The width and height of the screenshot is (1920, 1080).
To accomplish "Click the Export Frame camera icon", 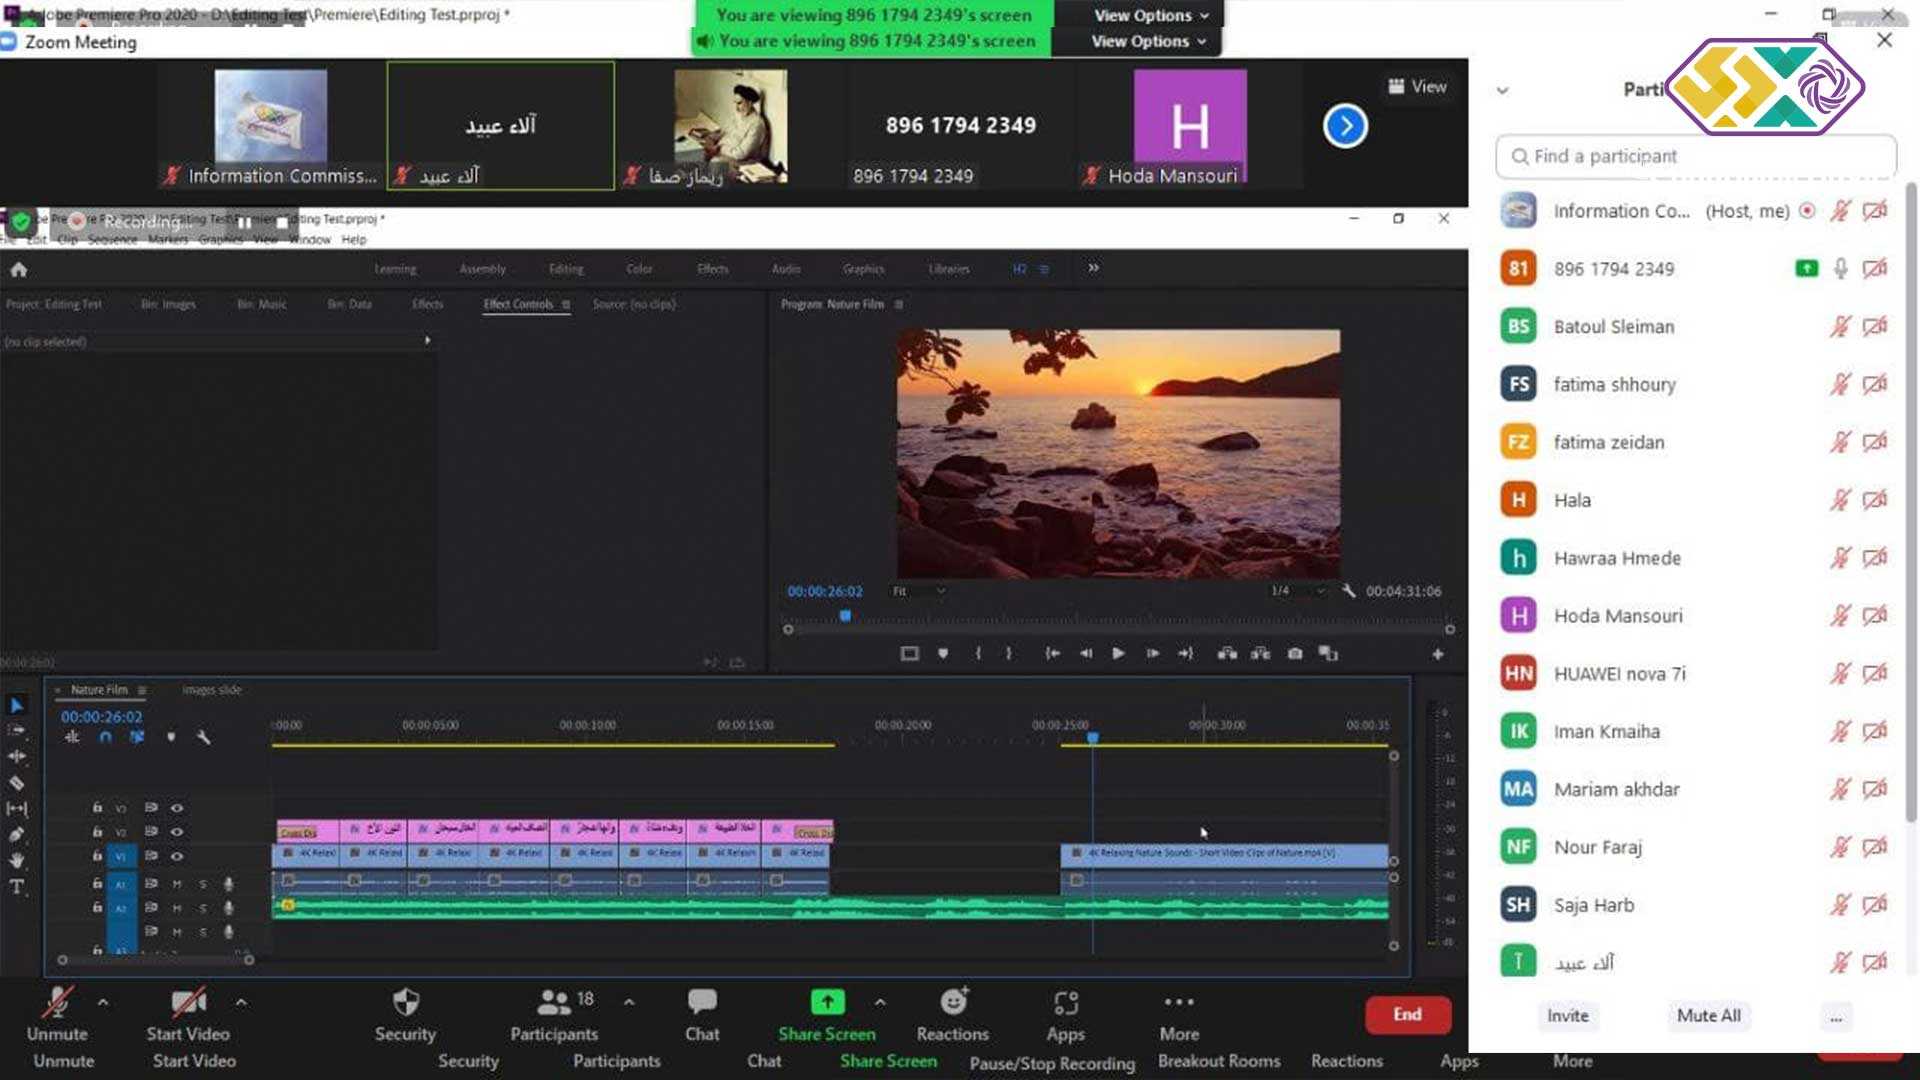I will click(x=1295, y=654).
